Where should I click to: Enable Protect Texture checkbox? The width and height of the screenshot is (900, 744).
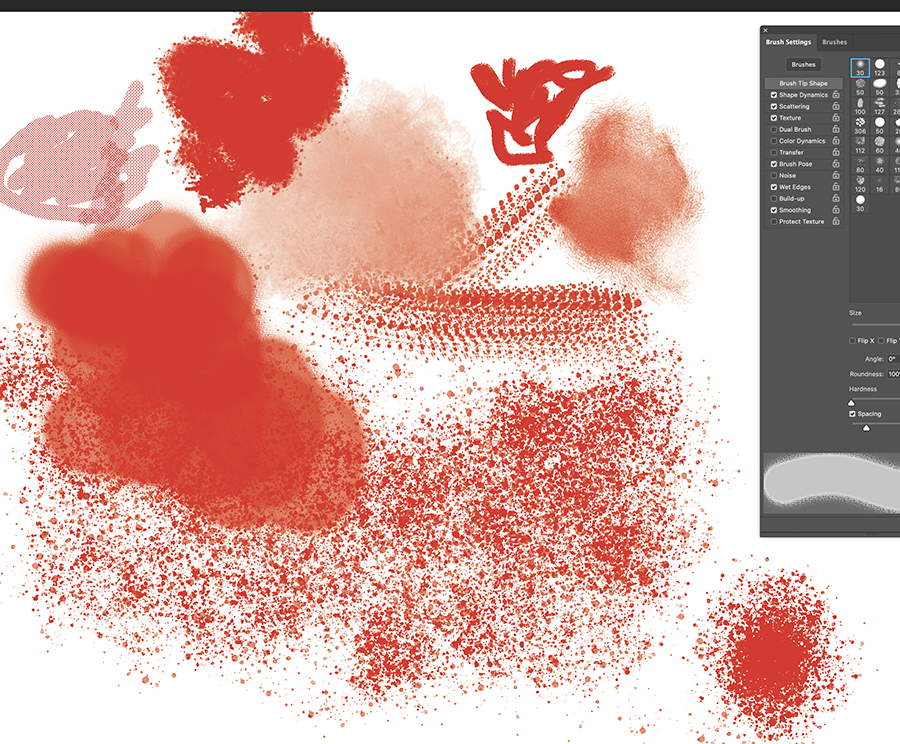(x=774, y=221)
